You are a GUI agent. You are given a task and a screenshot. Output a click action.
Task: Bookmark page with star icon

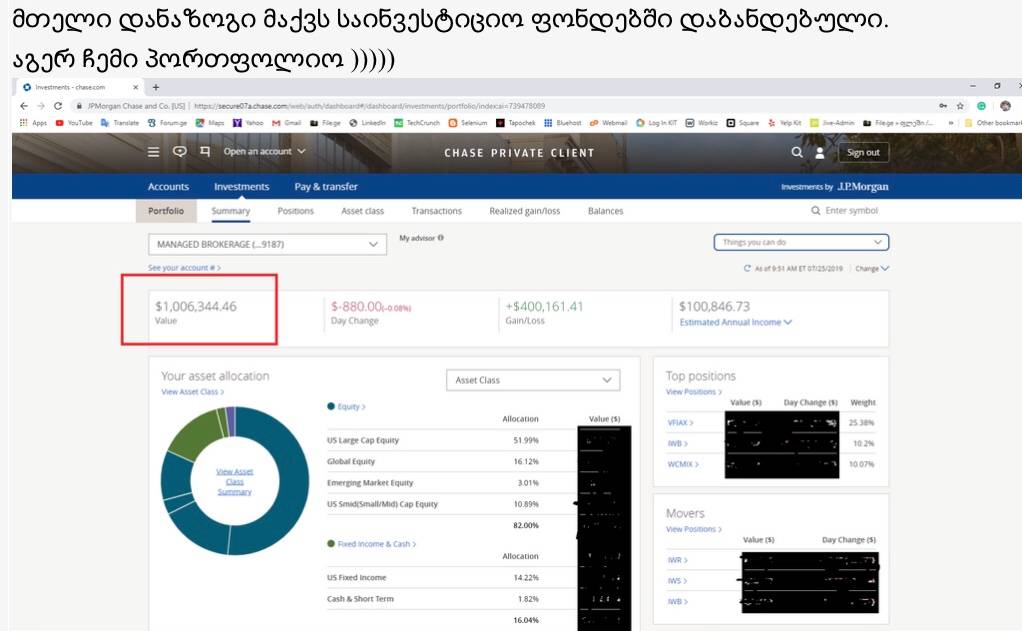click(960, 106)
